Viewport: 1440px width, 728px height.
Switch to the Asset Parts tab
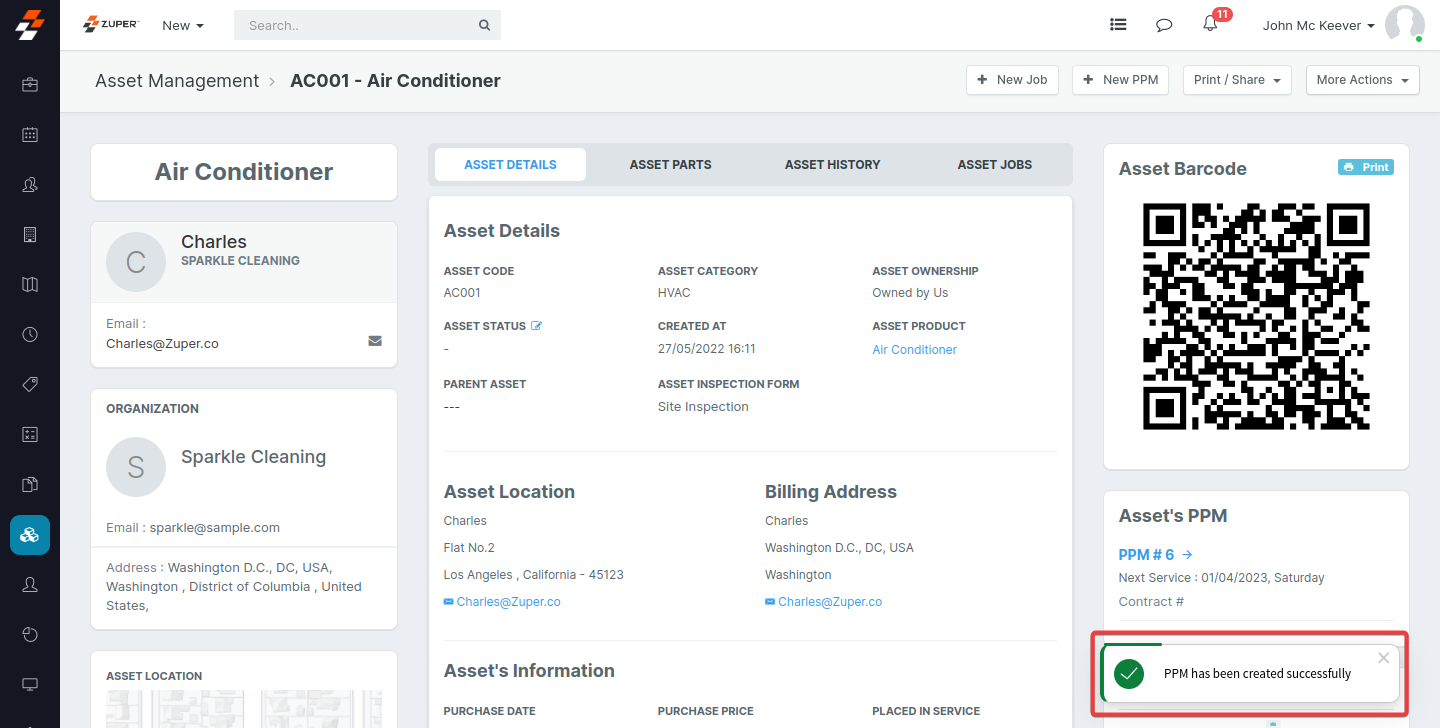670,165
